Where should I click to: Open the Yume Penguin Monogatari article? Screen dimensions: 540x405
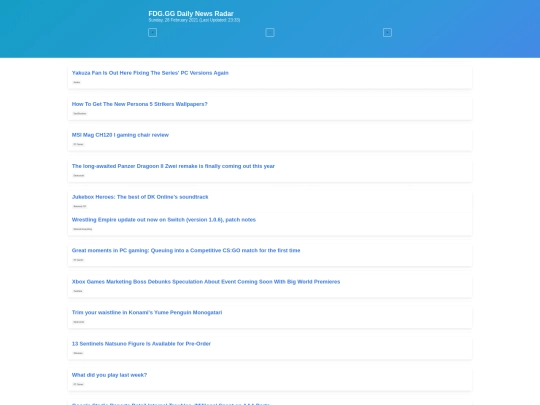(147, 312)
